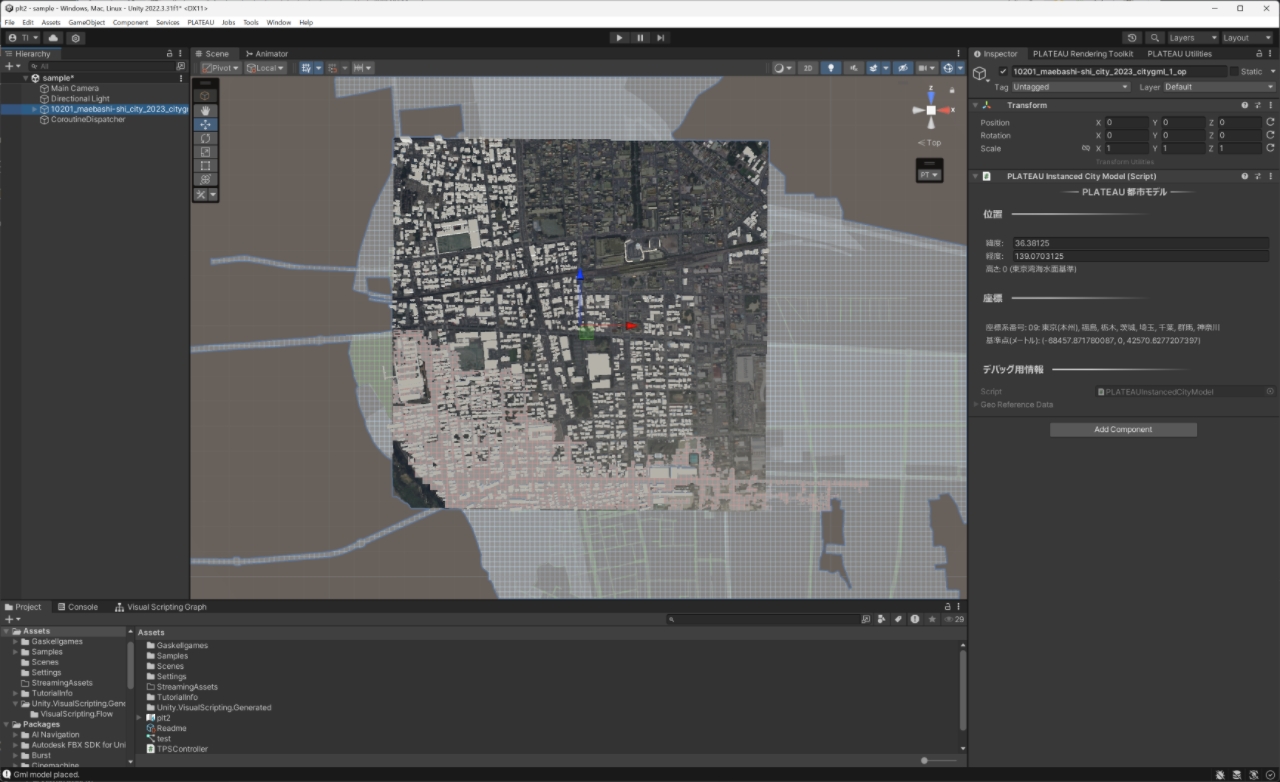Click the global search magnifier icon

coord(1155,38)
